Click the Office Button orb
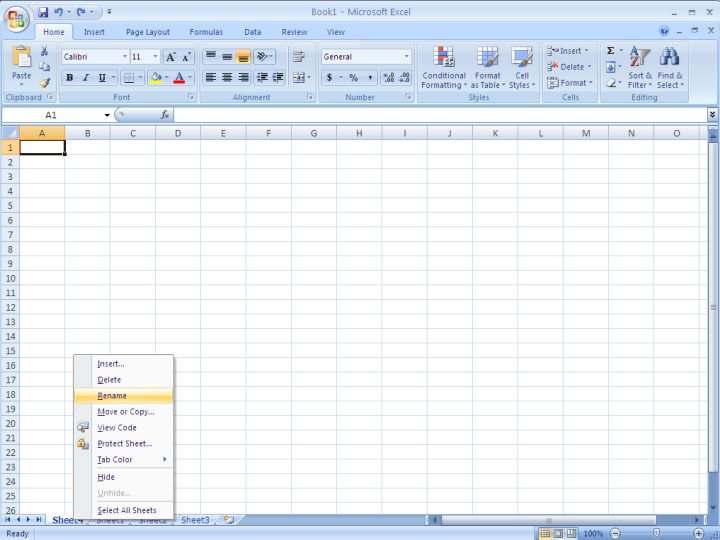 point(17,19)
